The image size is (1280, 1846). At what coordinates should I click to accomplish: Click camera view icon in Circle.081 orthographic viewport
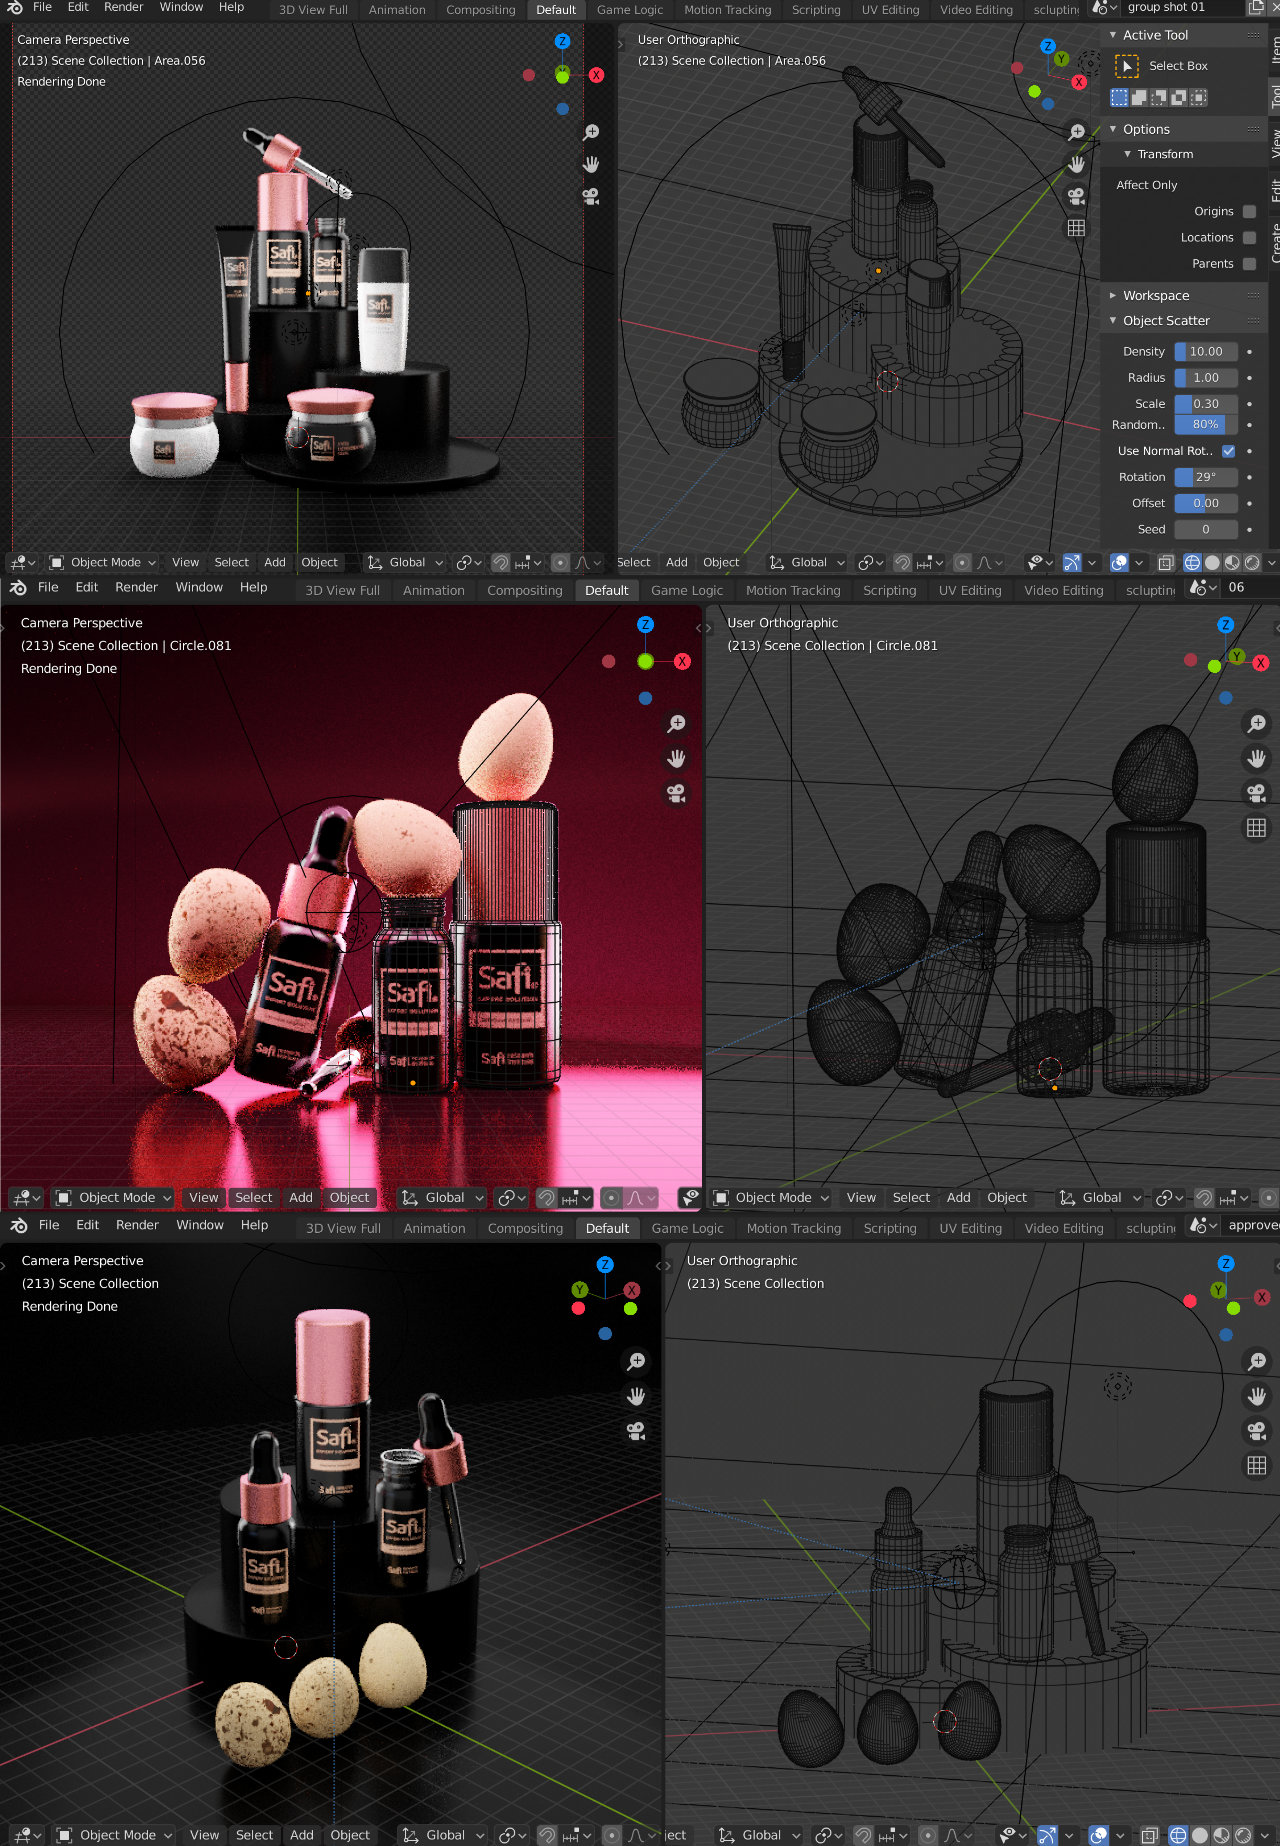(1256, 793)
